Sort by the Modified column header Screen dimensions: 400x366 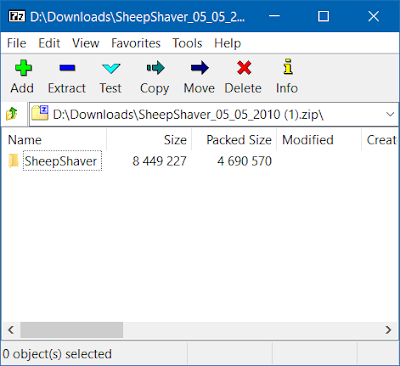[319, 140]
